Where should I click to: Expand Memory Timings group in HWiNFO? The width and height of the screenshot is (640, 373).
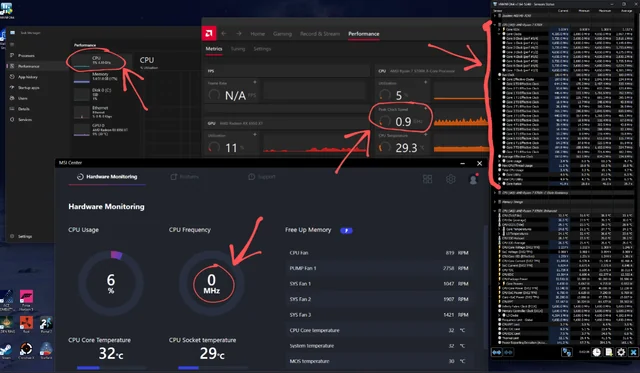(x=495, y=202)
